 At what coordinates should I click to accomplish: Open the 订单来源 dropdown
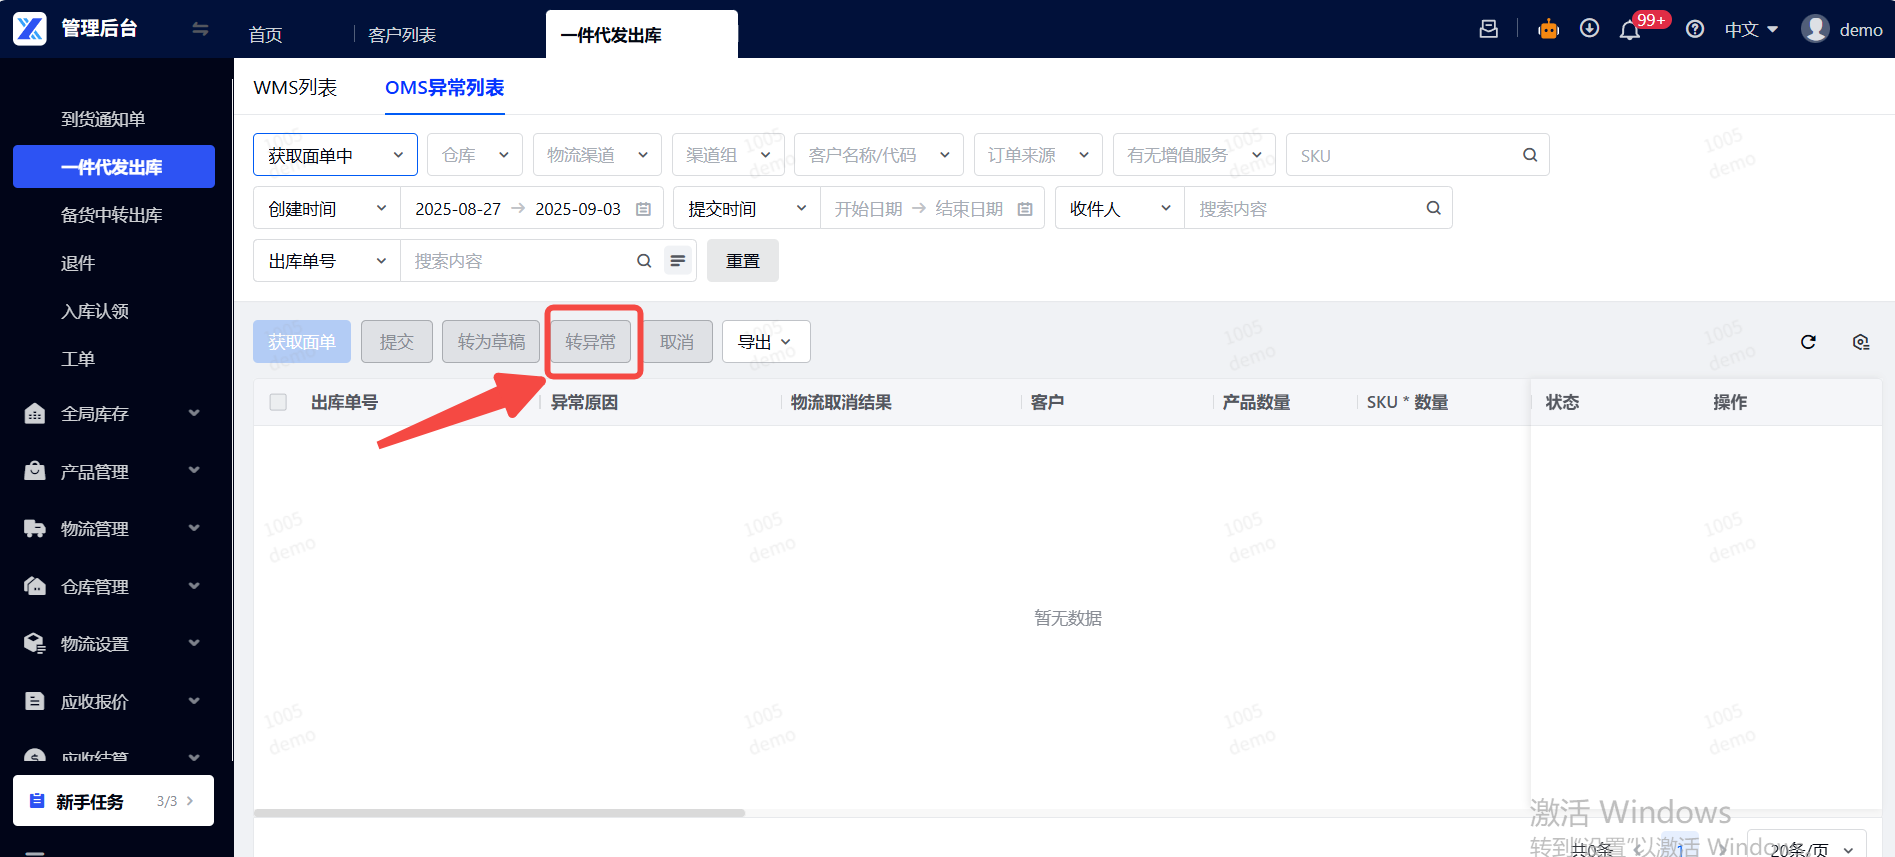(1038, 155)
